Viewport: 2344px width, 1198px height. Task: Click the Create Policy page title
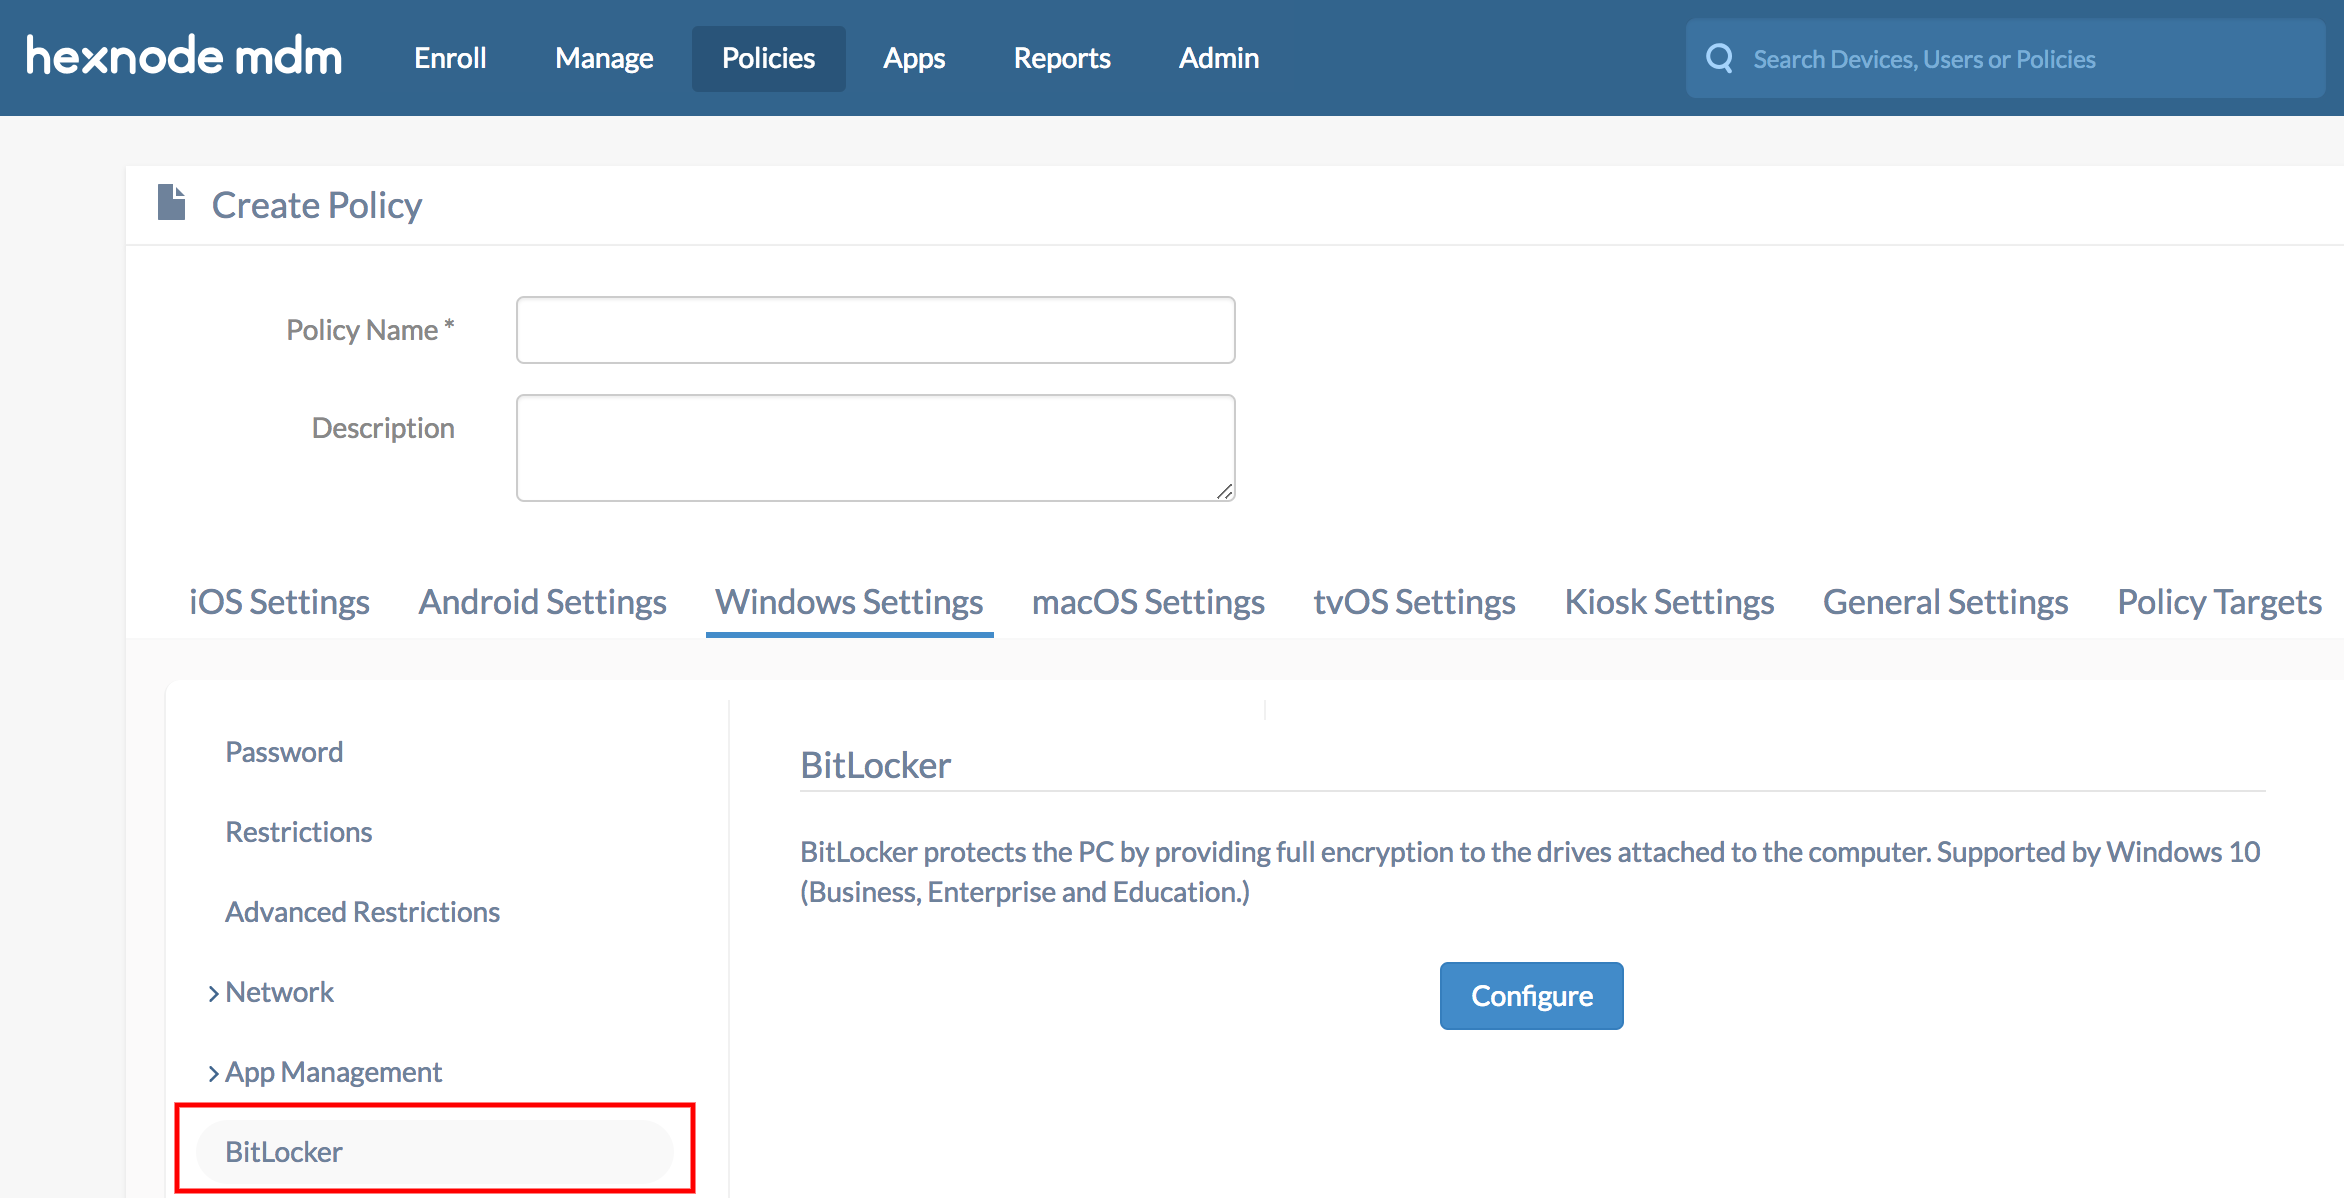(x=316, y=205)
